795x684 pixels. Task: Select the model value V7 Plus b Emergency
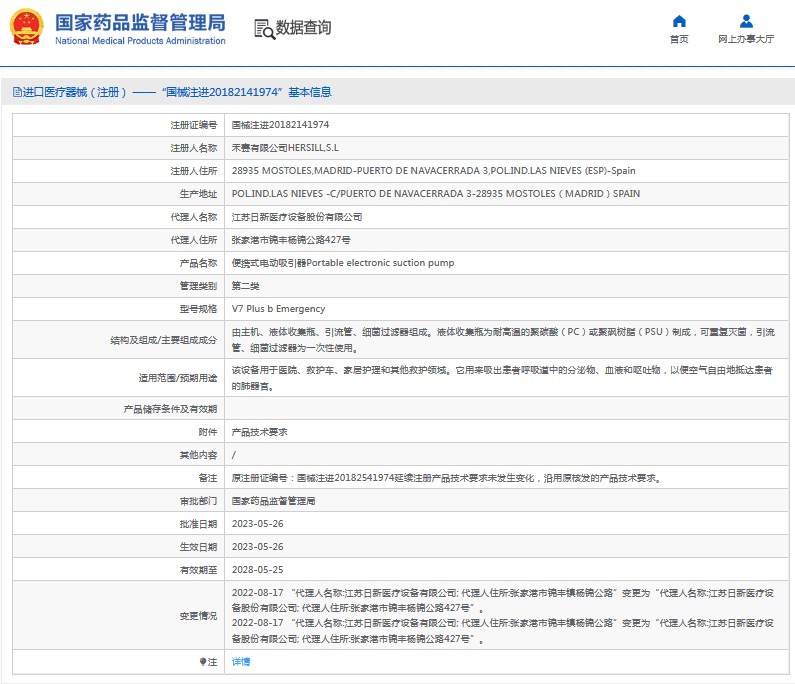click(278, 309)
